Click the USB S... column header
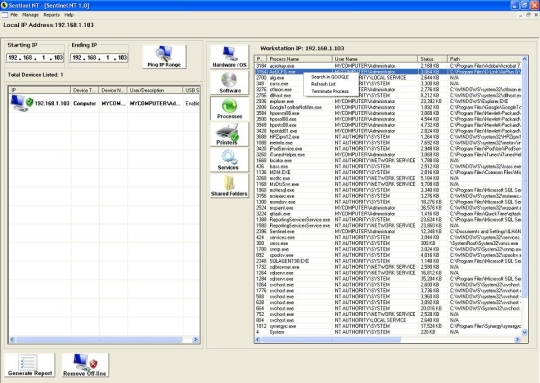 [191, 90]
